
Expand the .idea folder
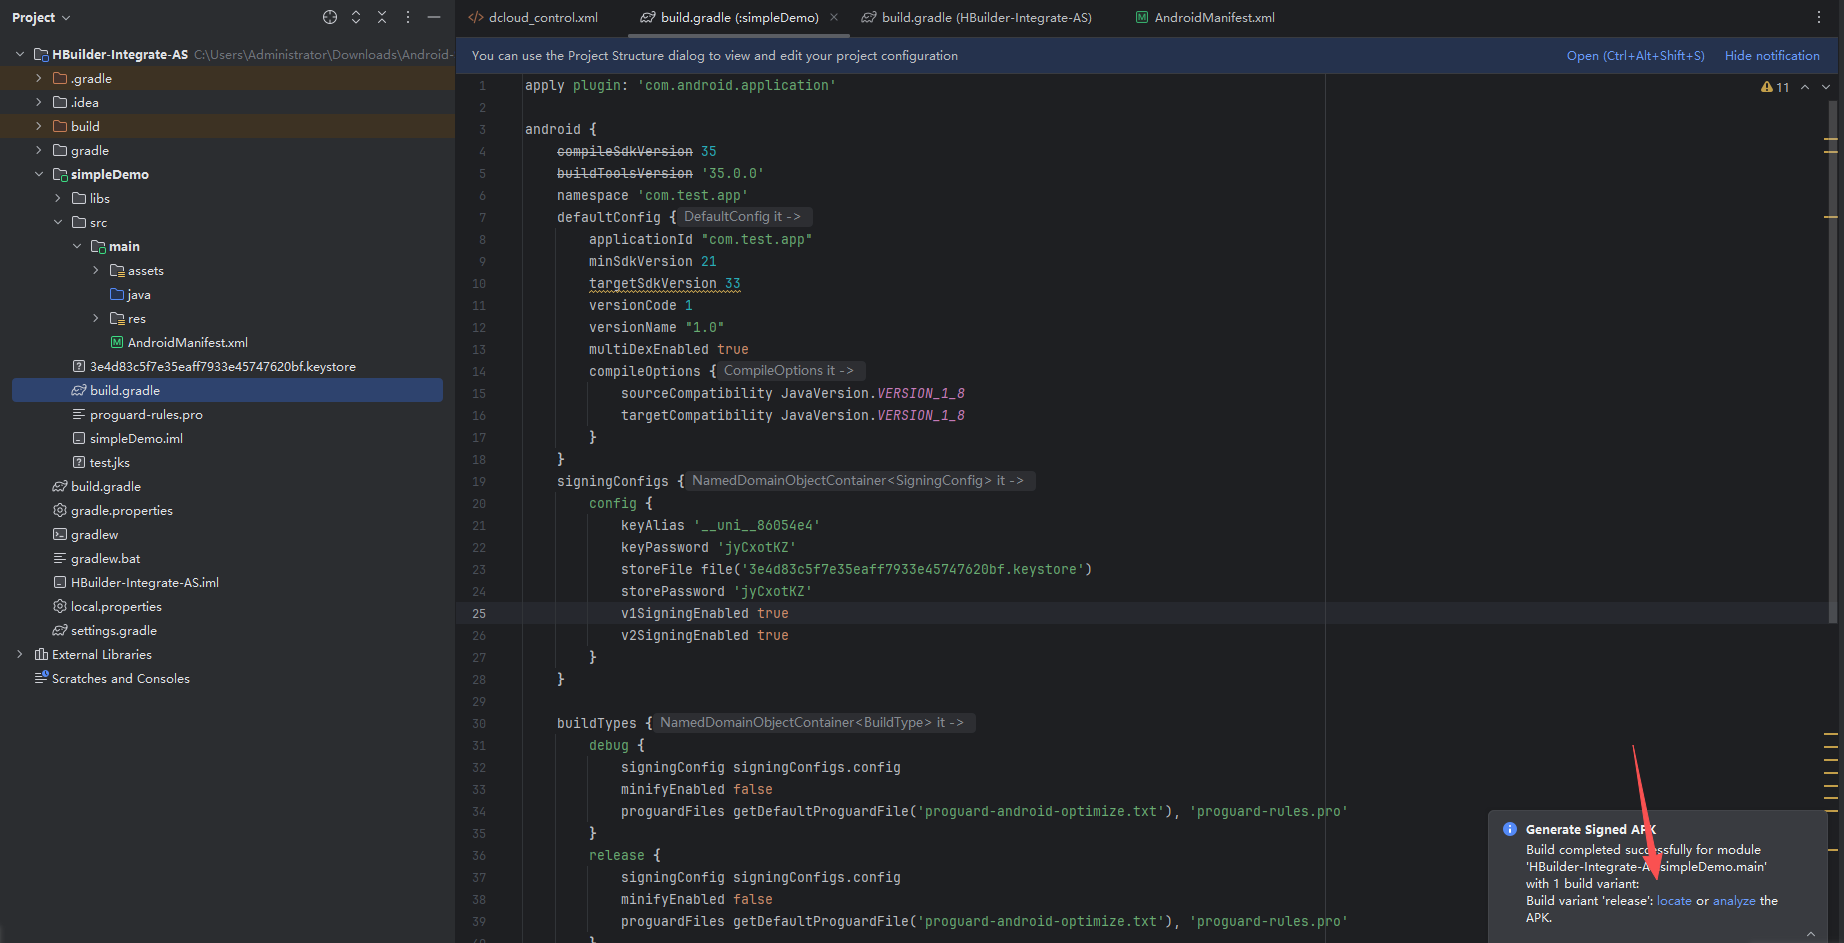coord(39,102)
